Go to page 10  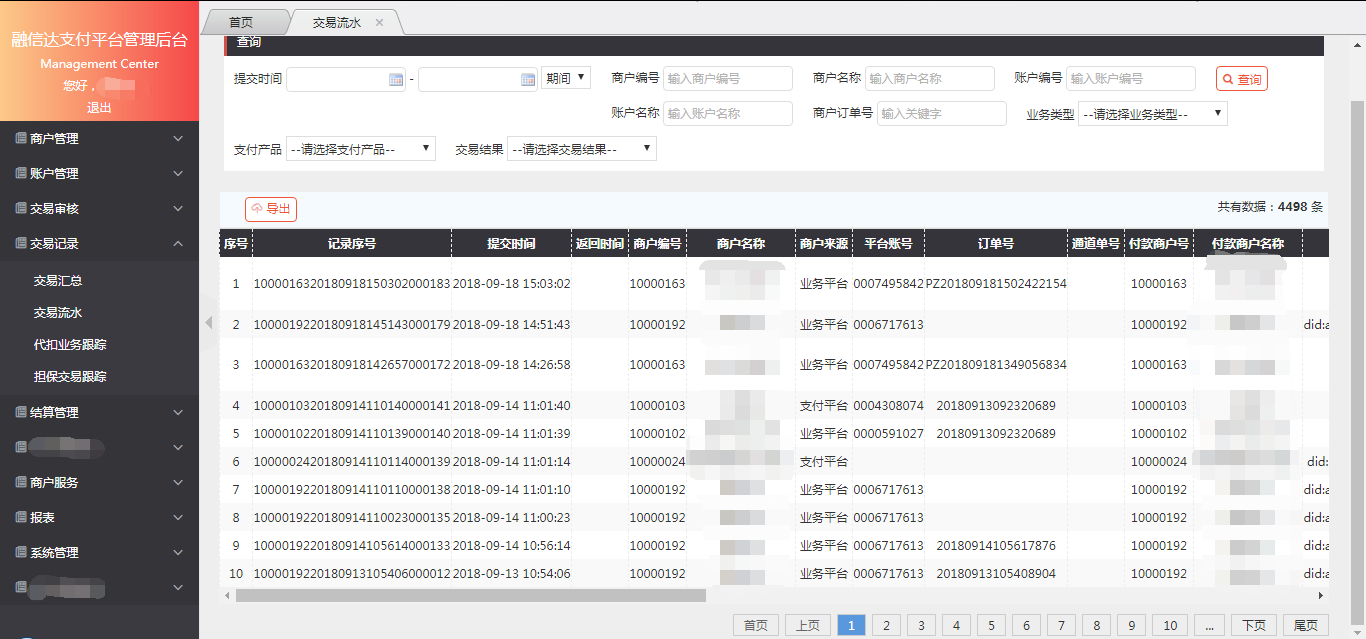pos(1170,625)
